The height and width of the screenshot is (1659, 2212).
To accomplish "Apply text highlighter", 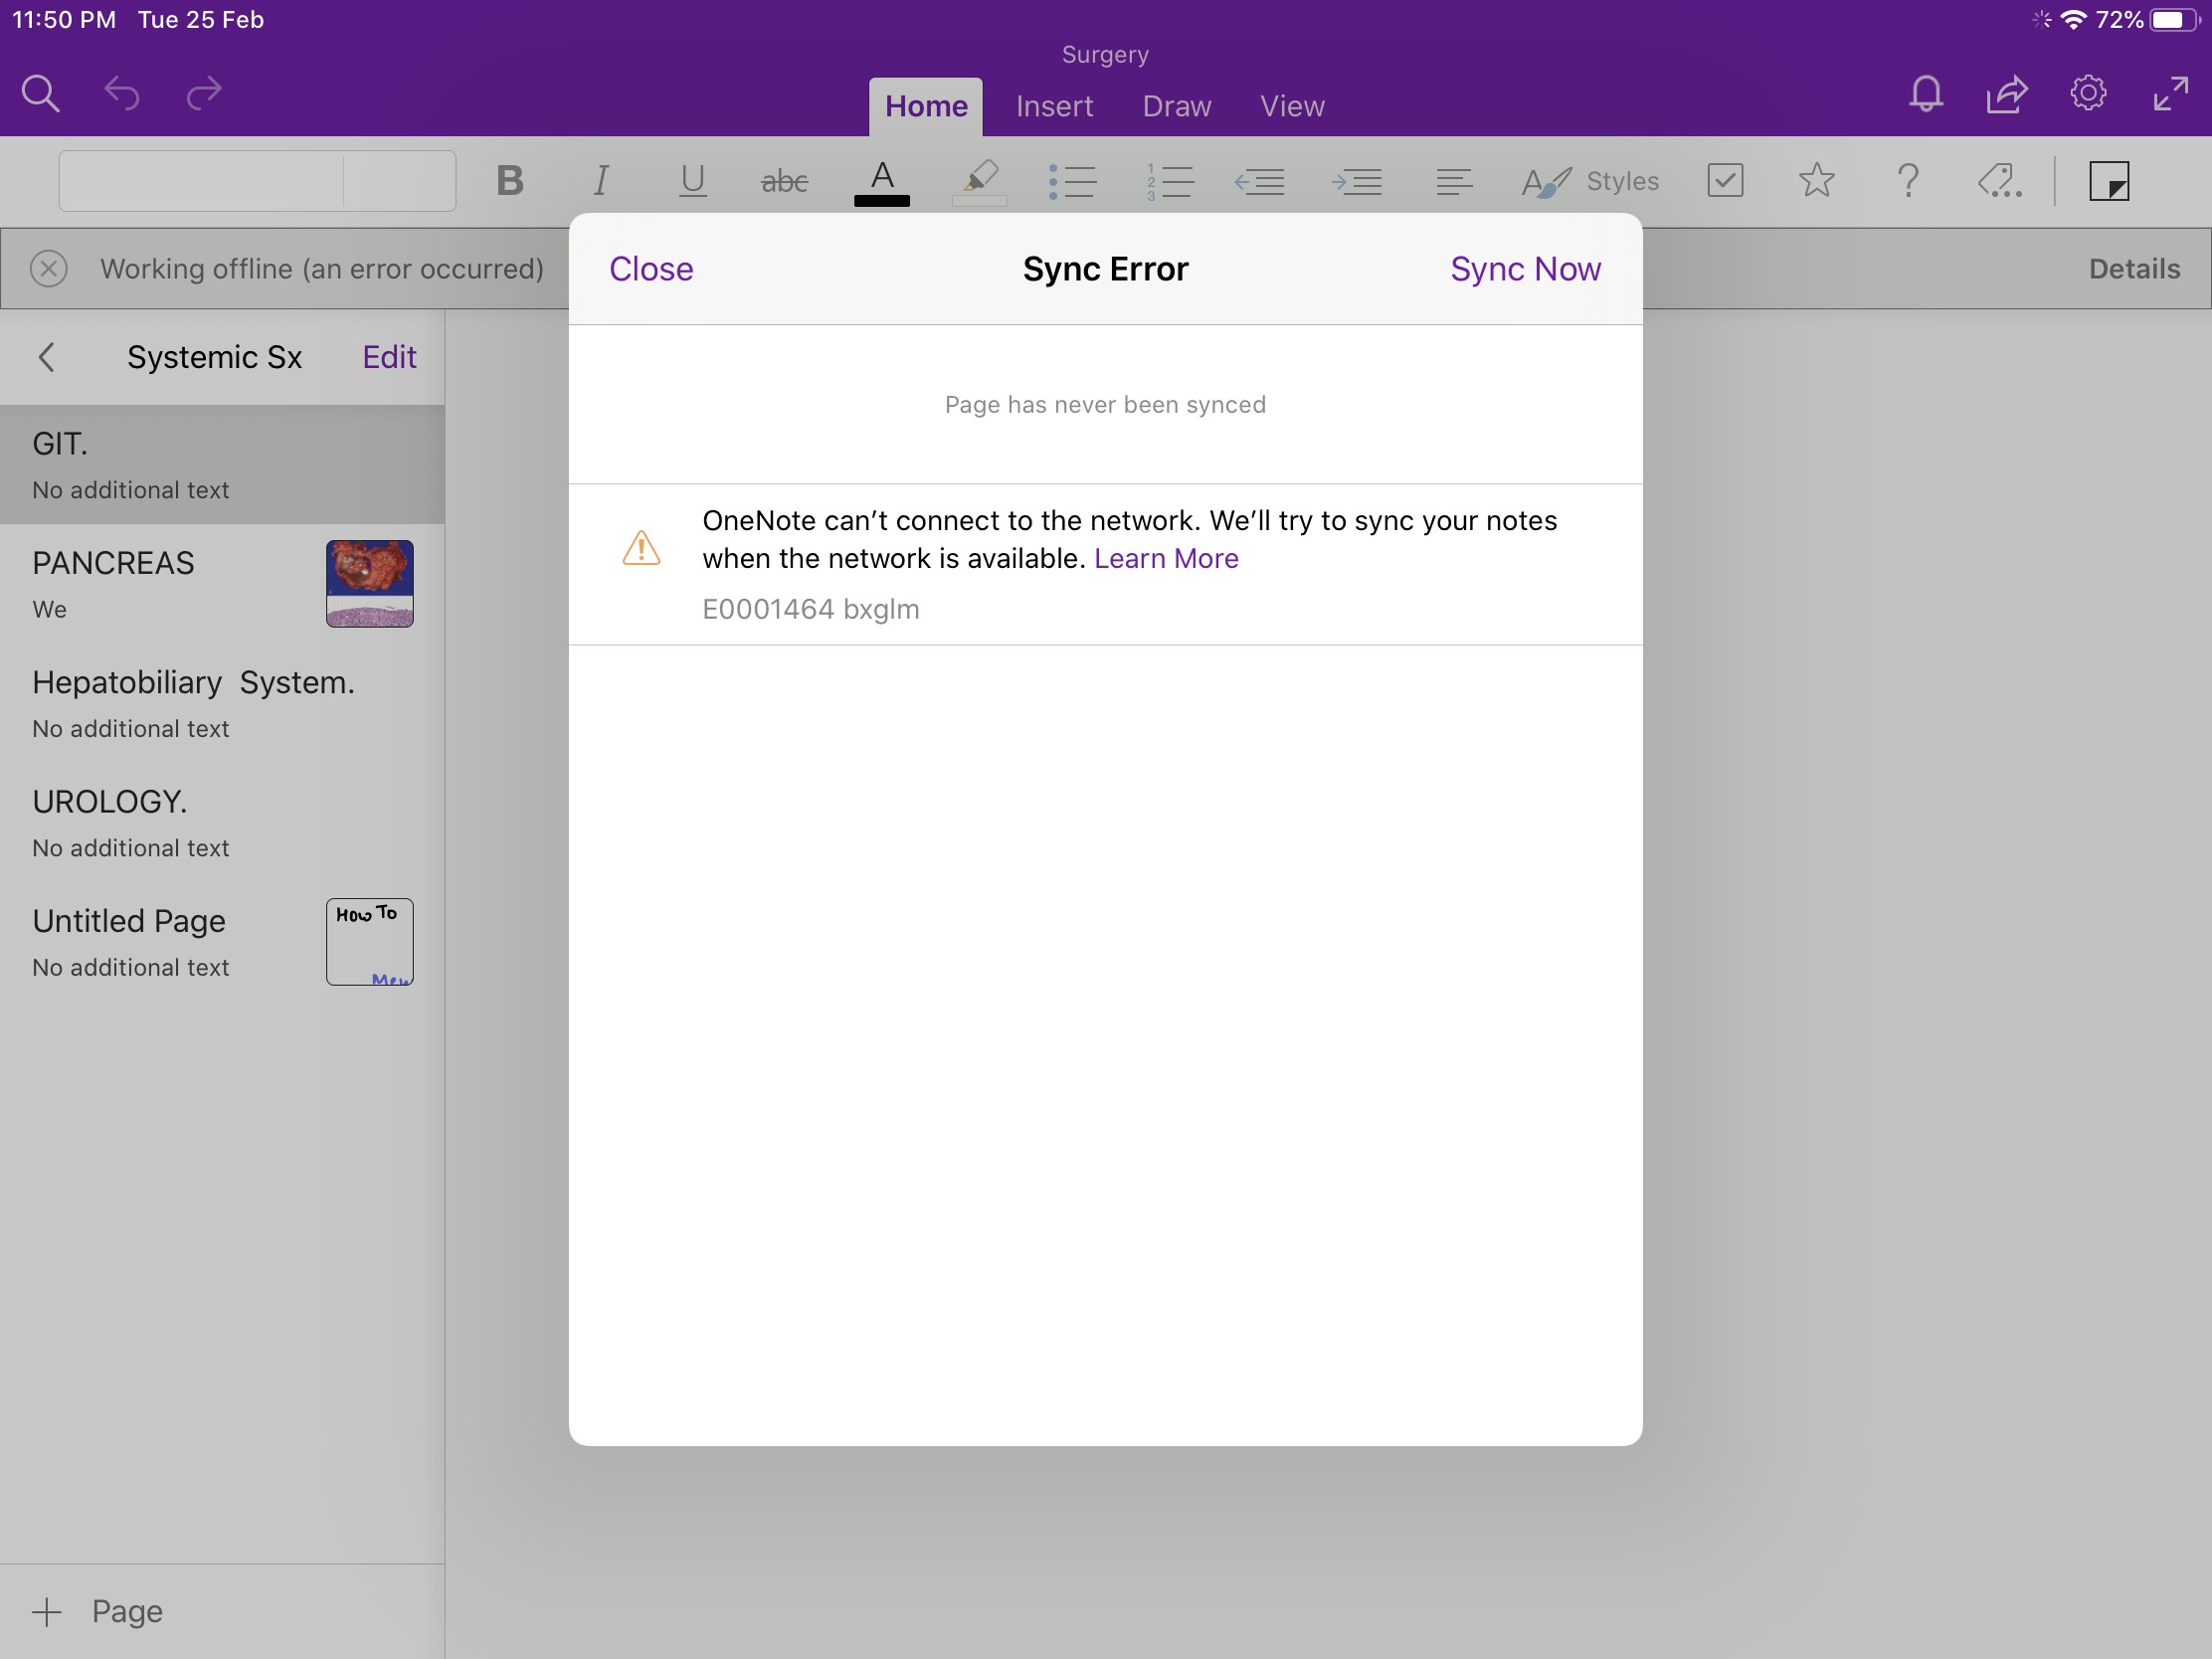I will [980, 182].
